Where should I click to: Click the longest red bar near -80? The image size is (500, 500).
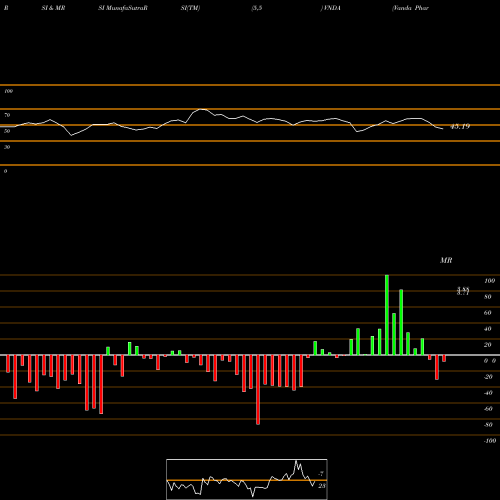point(258,390)
